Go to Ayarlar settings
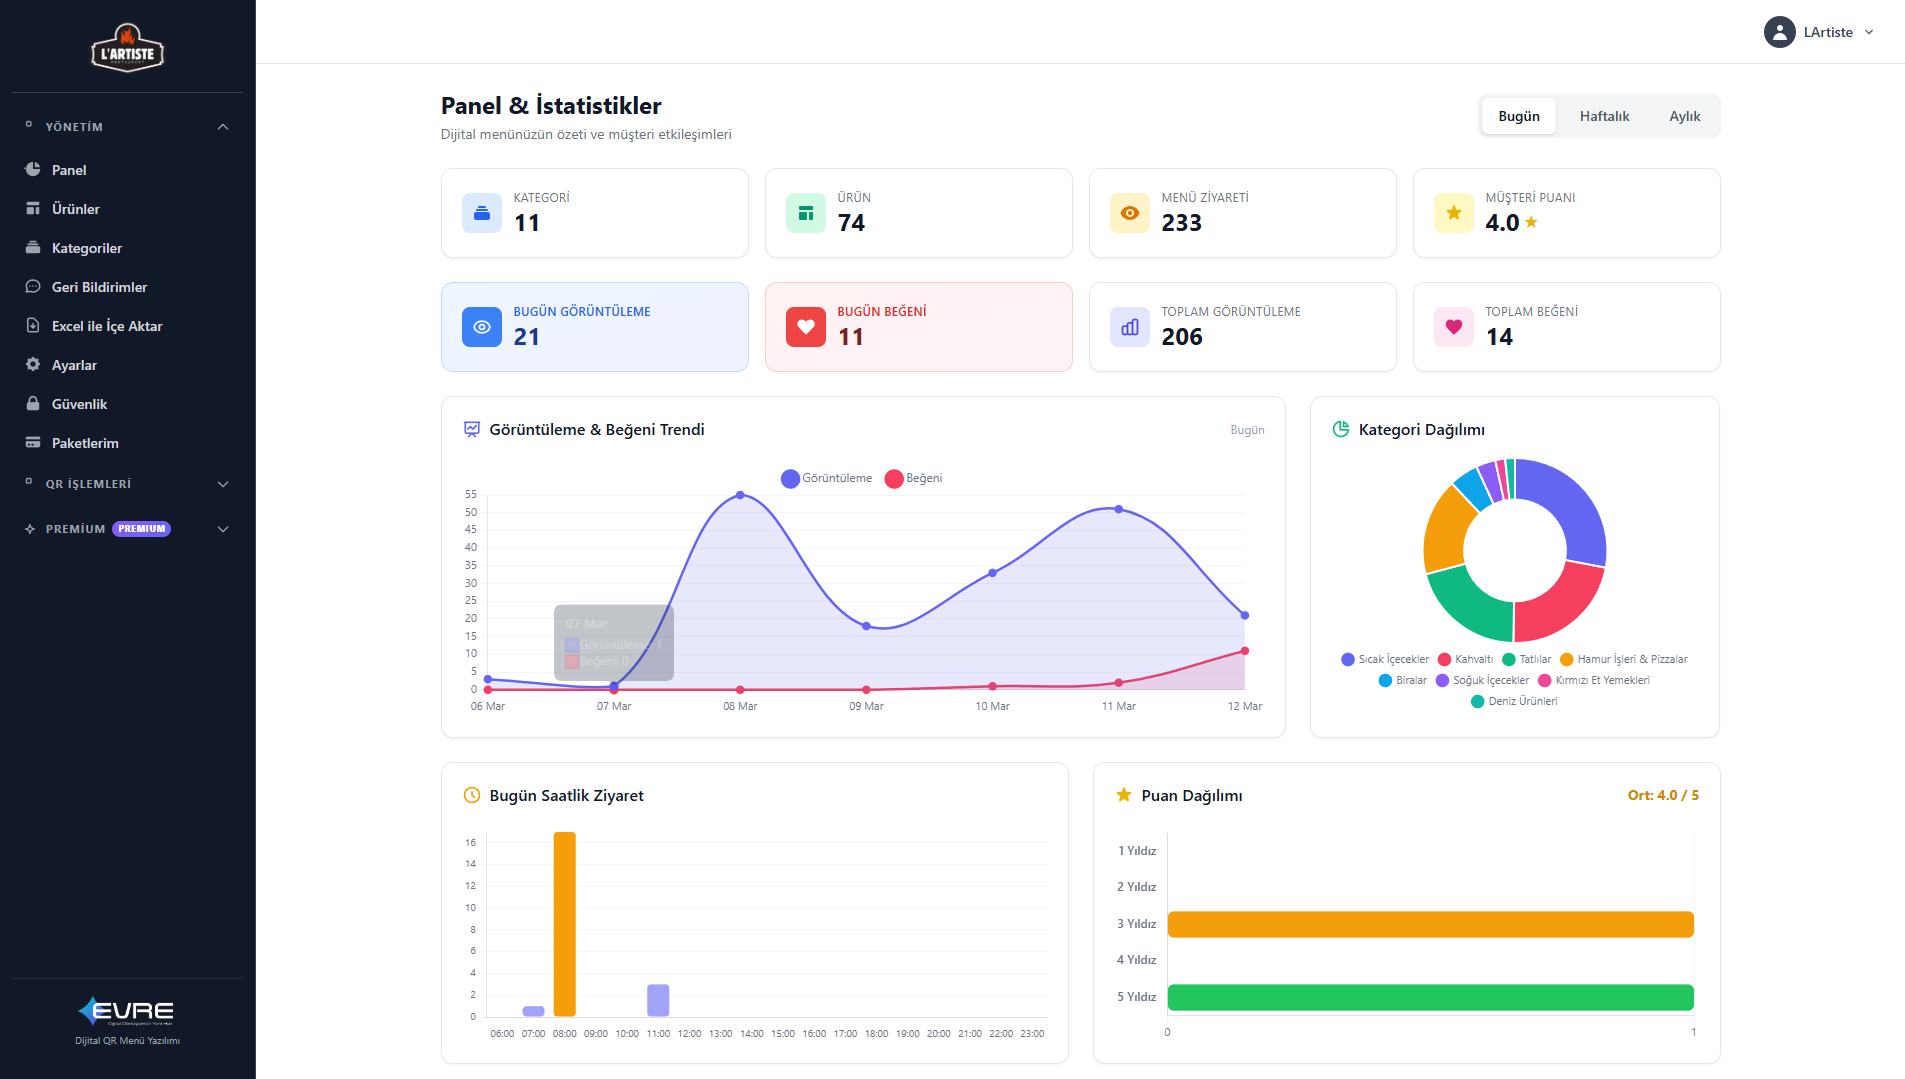The image size is (1905, 1079). pos(127,365)
